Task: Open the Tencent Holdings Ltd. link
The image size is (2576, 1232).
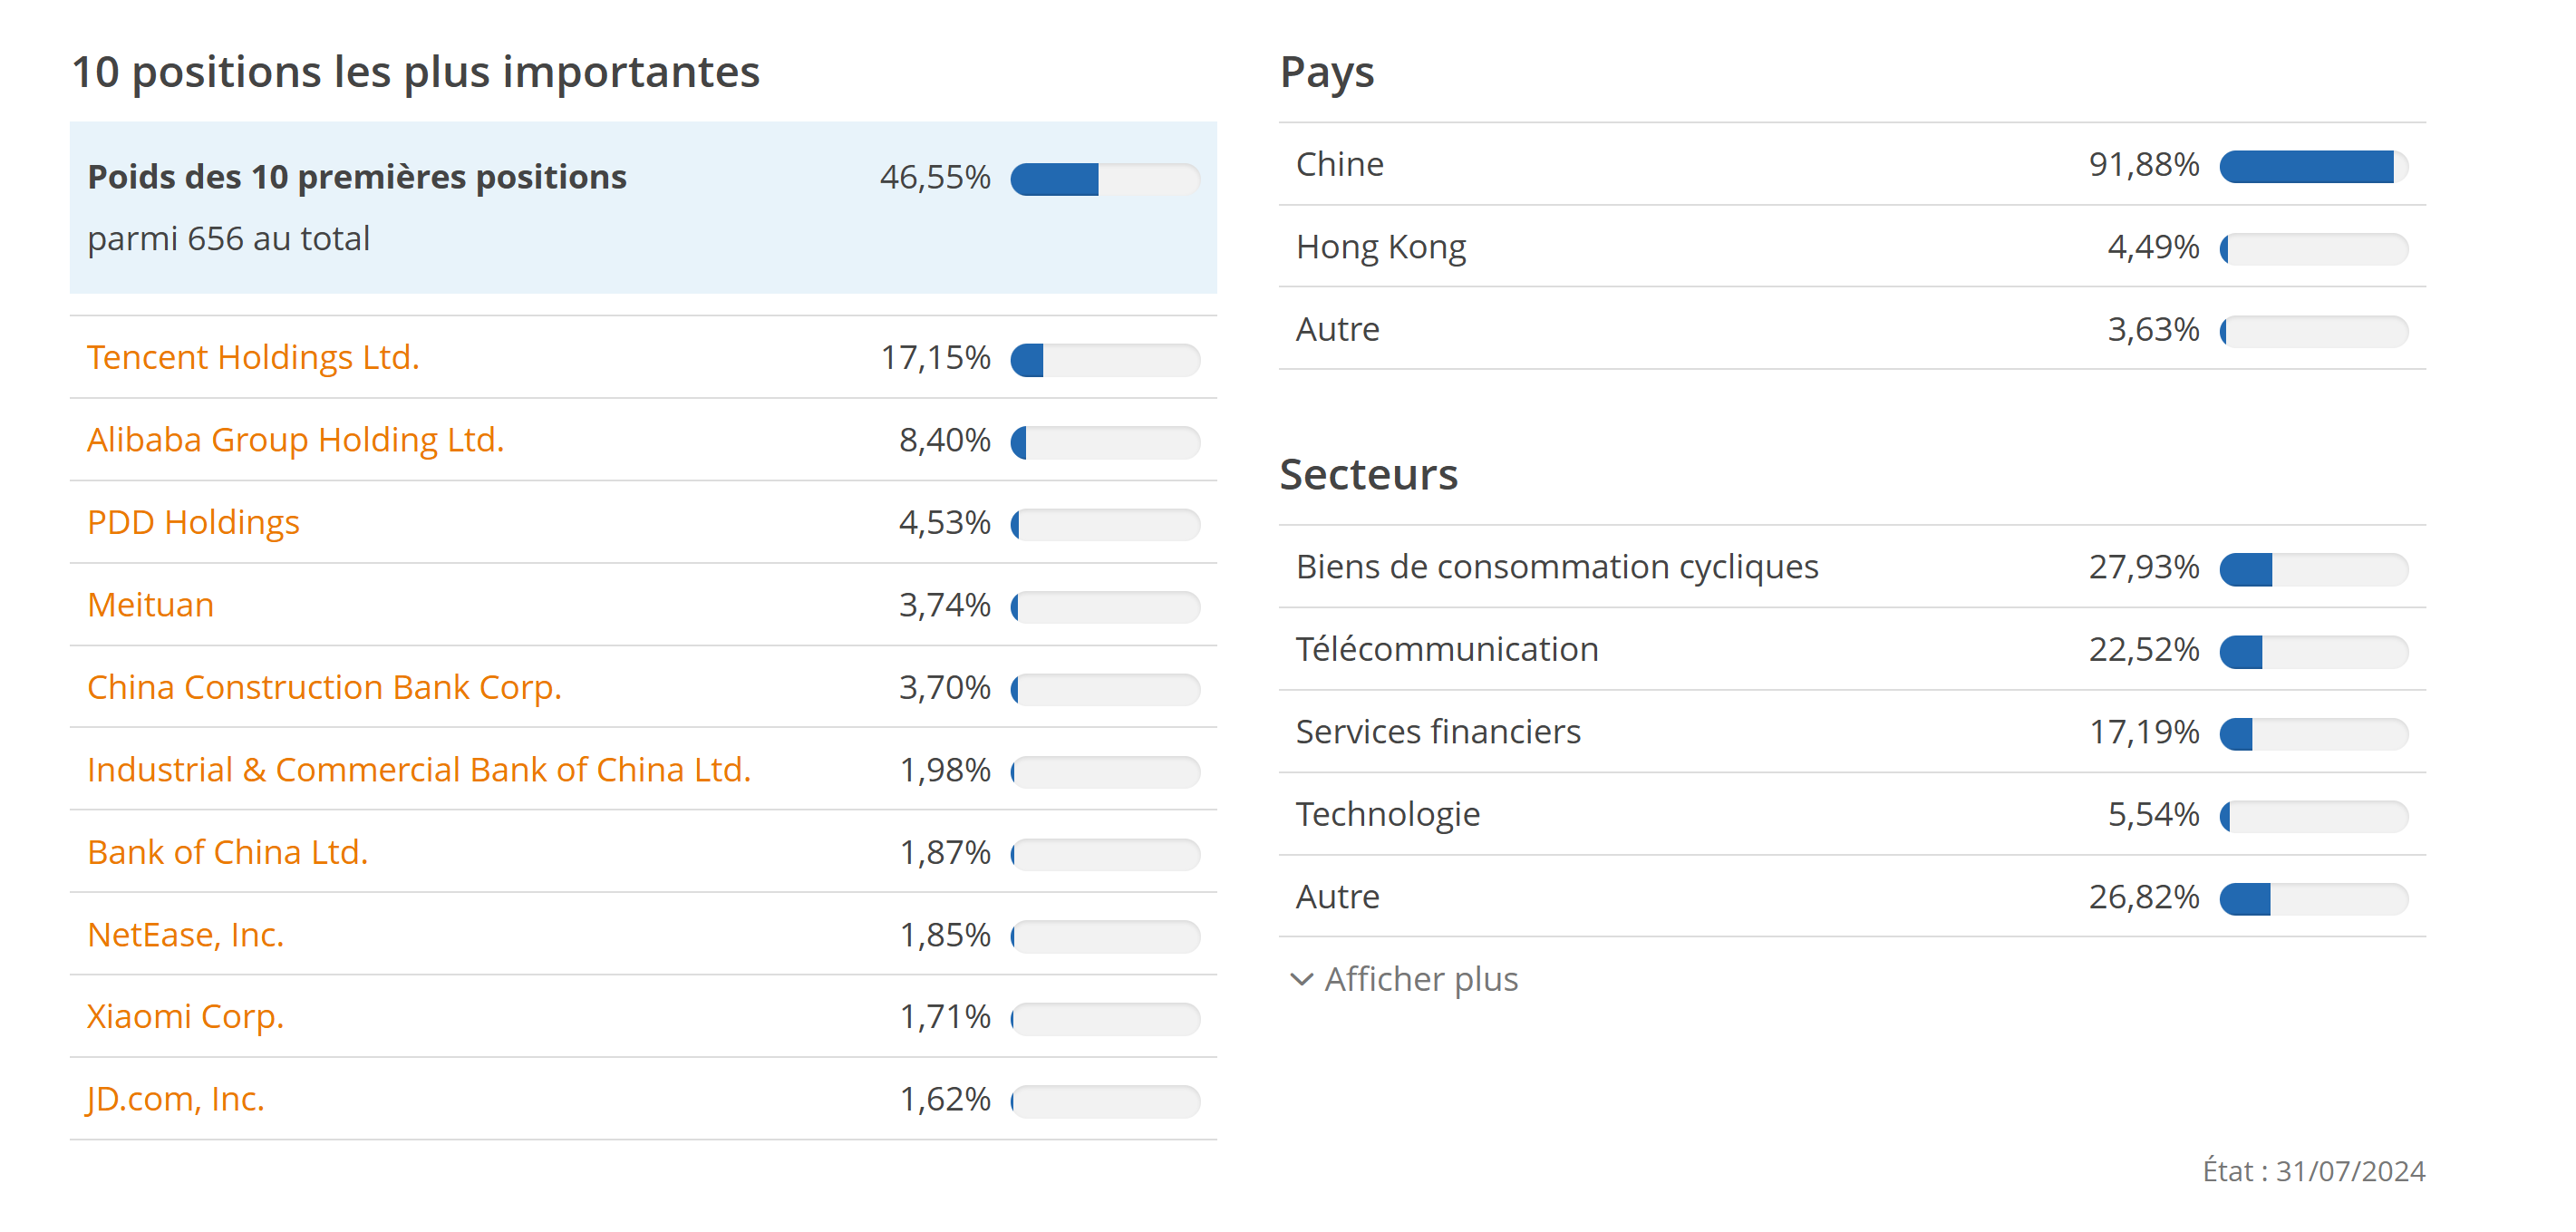Action: [x=253, y=357]
